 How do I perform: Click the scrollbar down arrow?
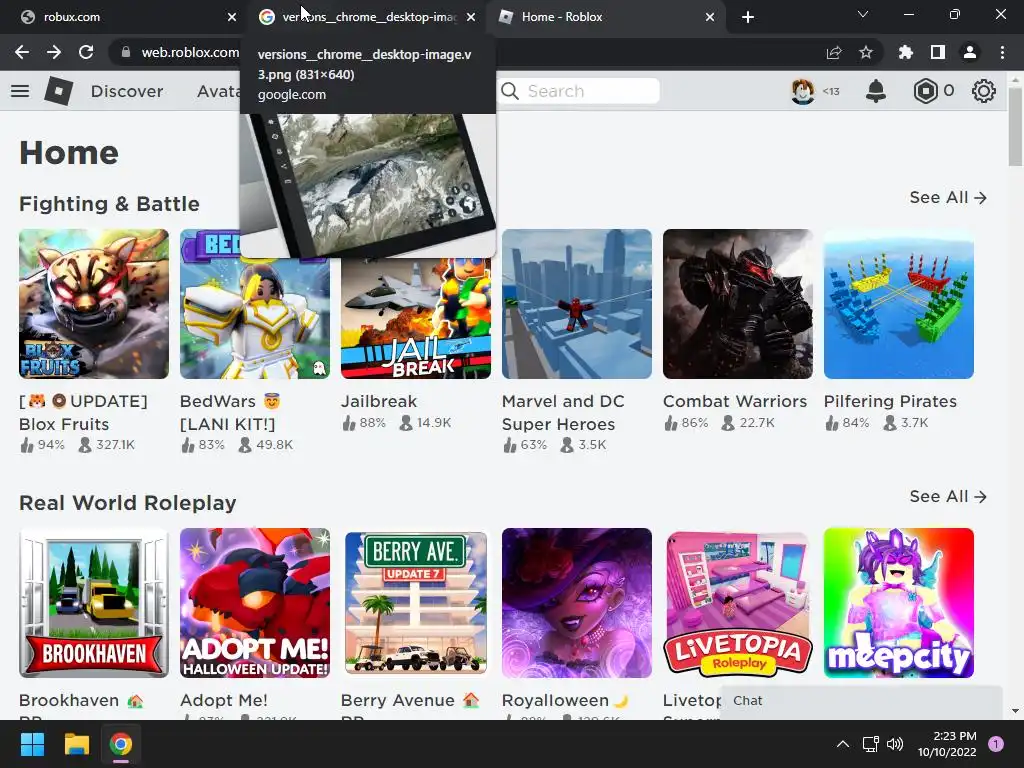1015,711
